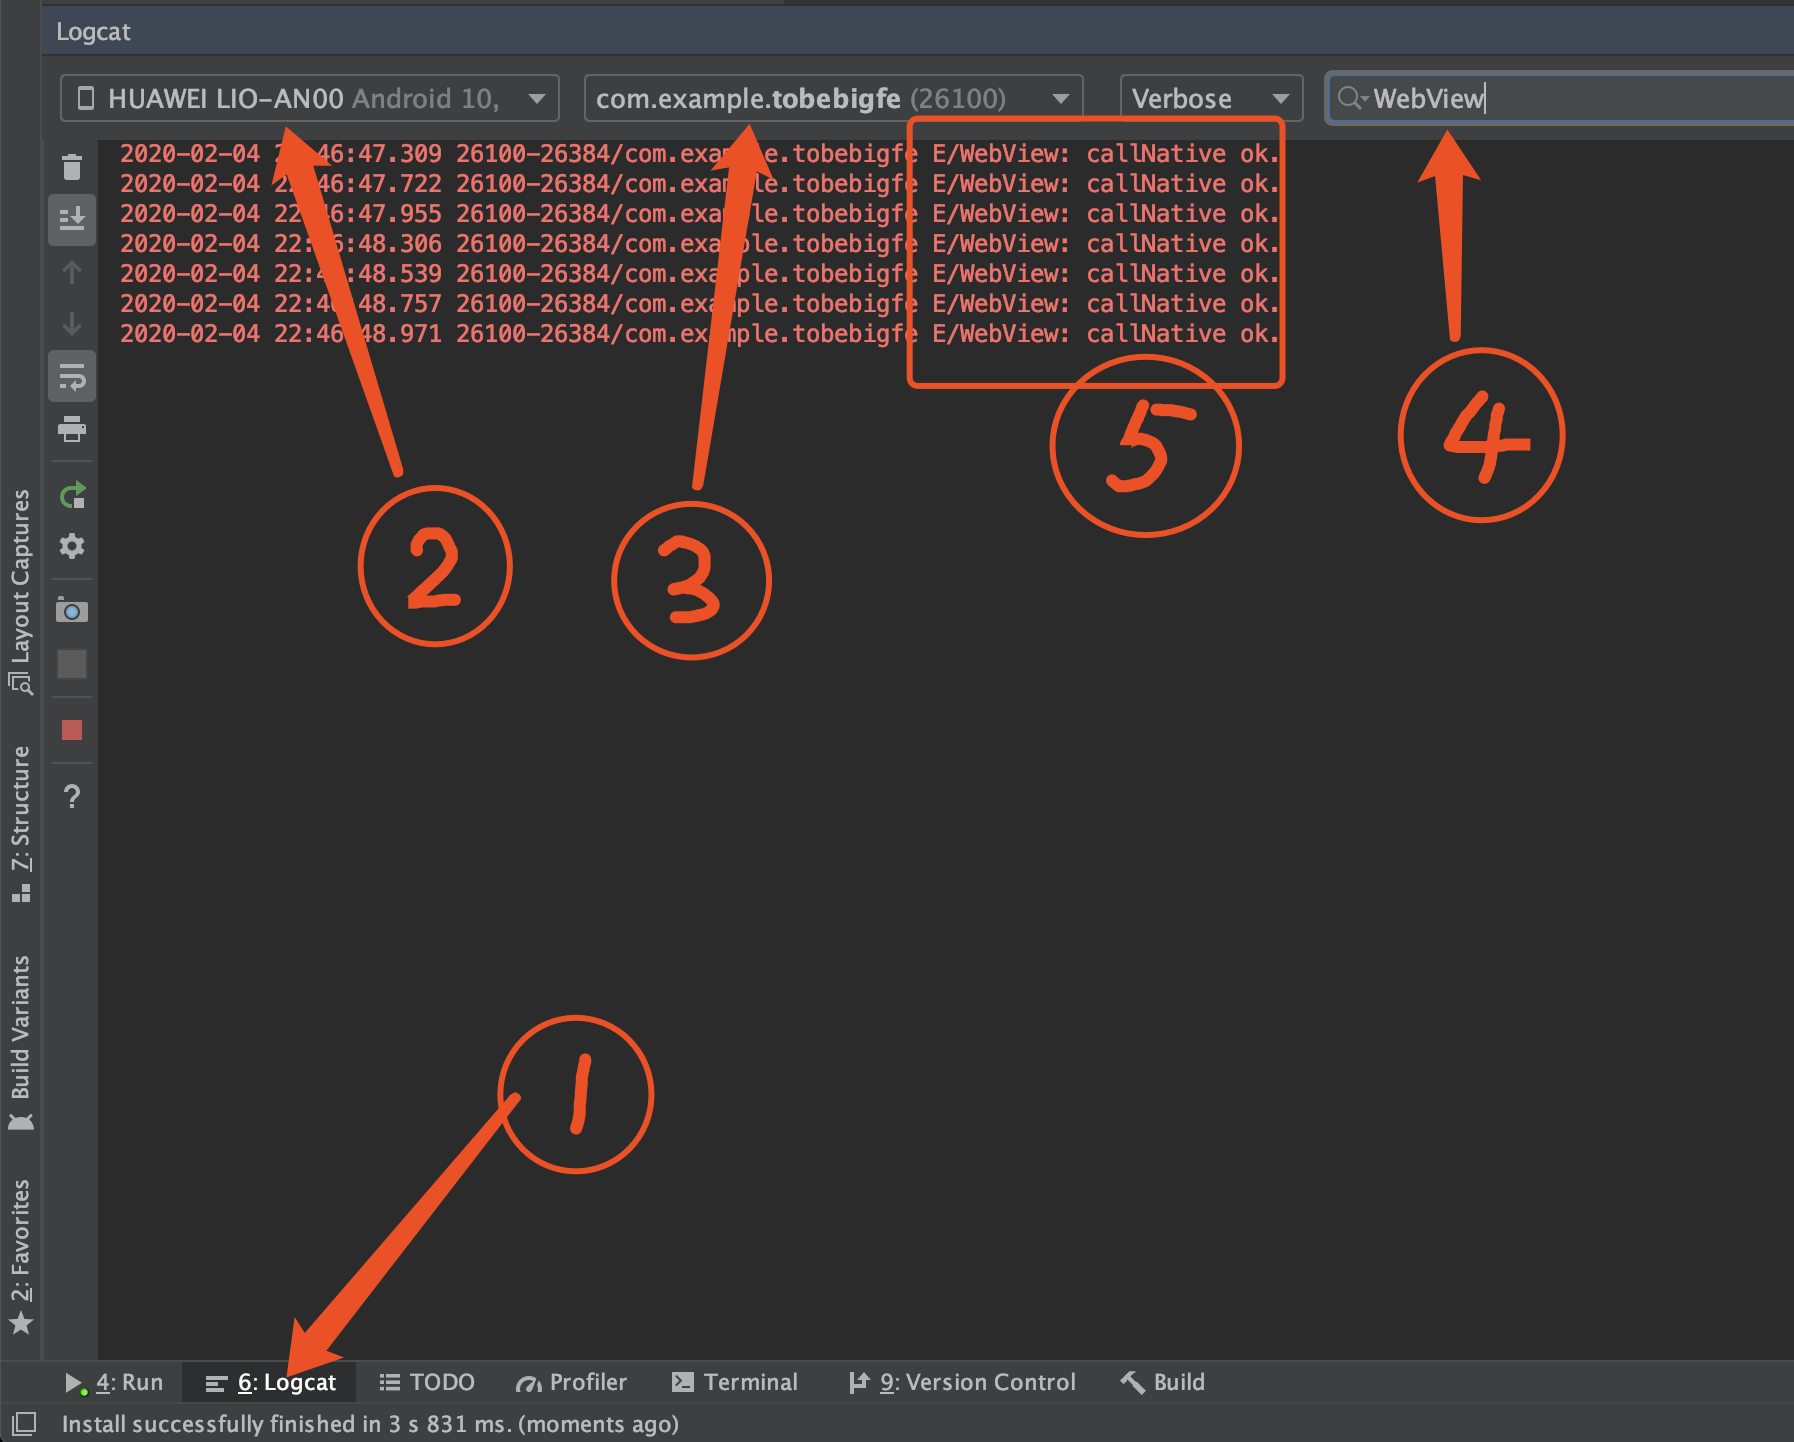Open the Profiler tab
Viewport: 1794px width, 1442px height.
tap(571, 1382)
